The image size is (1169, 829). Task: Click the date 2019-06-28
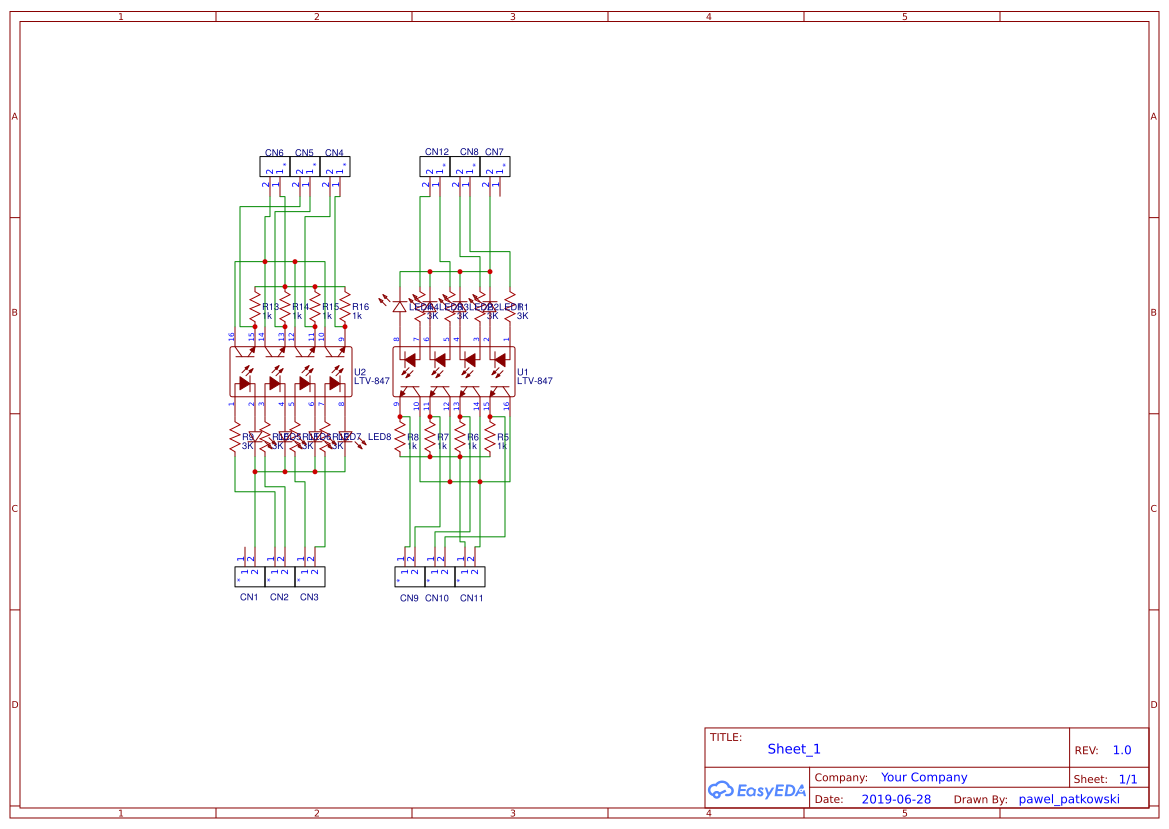pyautogui.click(x=897, y=798)
